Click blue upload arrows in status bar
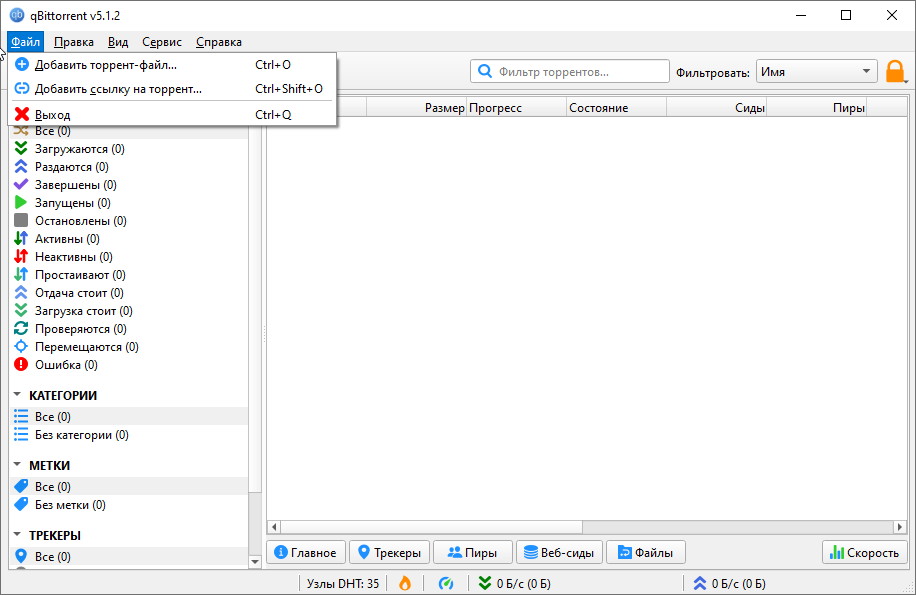This screenshot has height=595, width=916. click(700, 583)
